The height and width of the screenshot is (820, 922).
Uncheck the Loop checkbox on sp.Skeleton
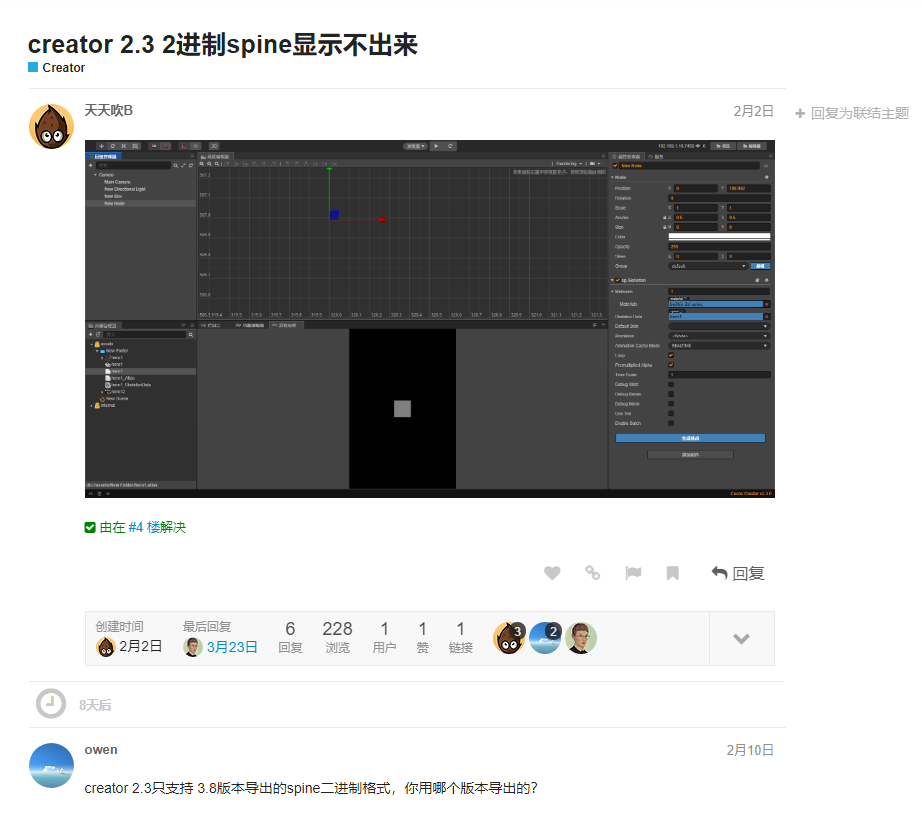coord(670,356)
